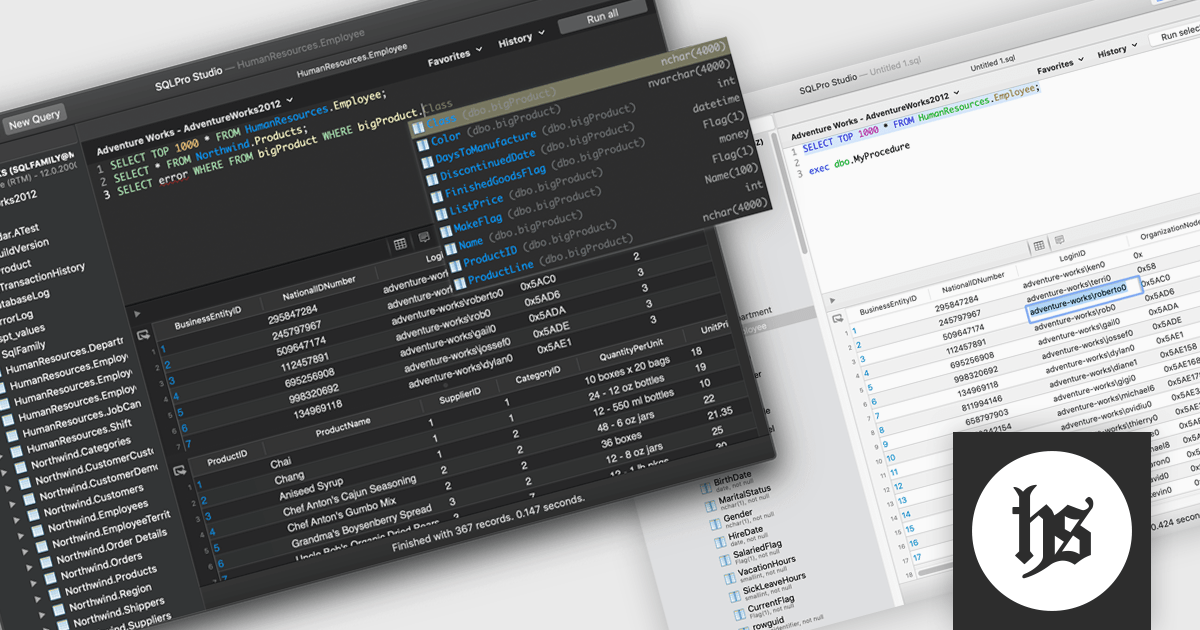This screenshot has height=630, width=1200.
Task: Click the table grid icon in the light window
Action: pyautogui.click(x=1039, y=245)
